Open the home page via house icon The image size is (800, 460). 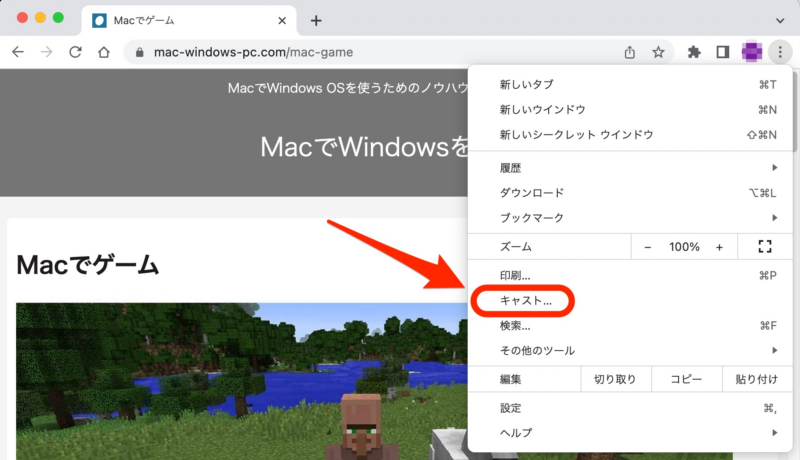(104, 52)
